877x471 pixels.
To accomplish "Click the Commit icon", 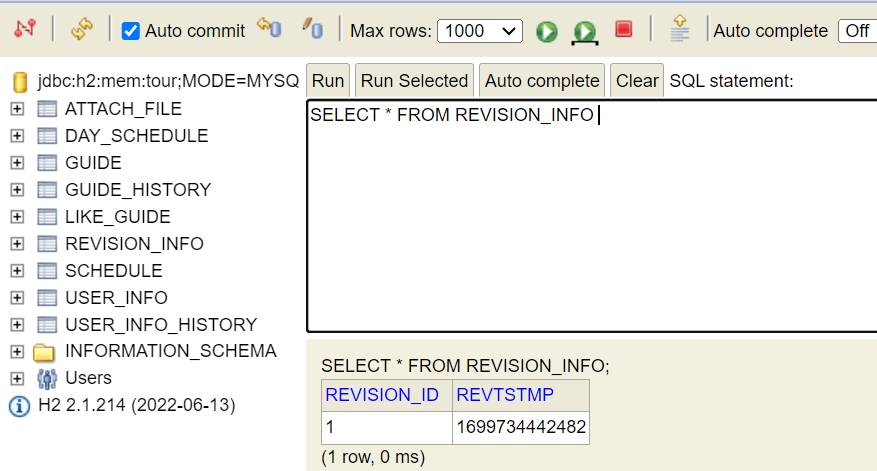I will 313,29.
